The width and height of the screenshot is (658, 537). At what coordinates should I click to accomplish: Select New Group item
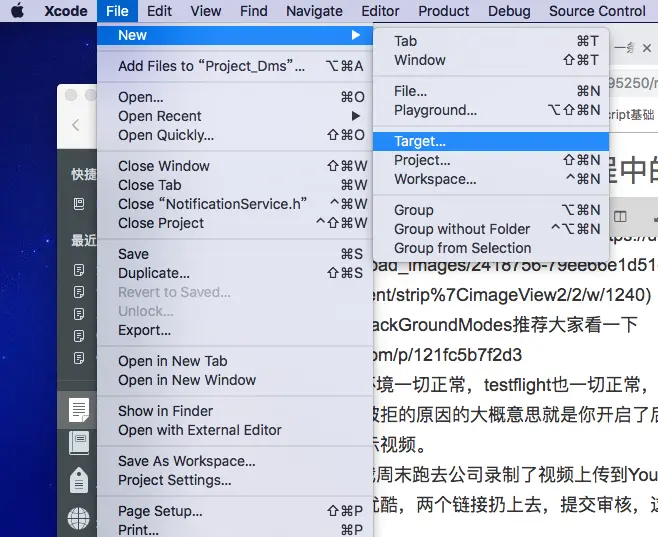tap(491, 210)
